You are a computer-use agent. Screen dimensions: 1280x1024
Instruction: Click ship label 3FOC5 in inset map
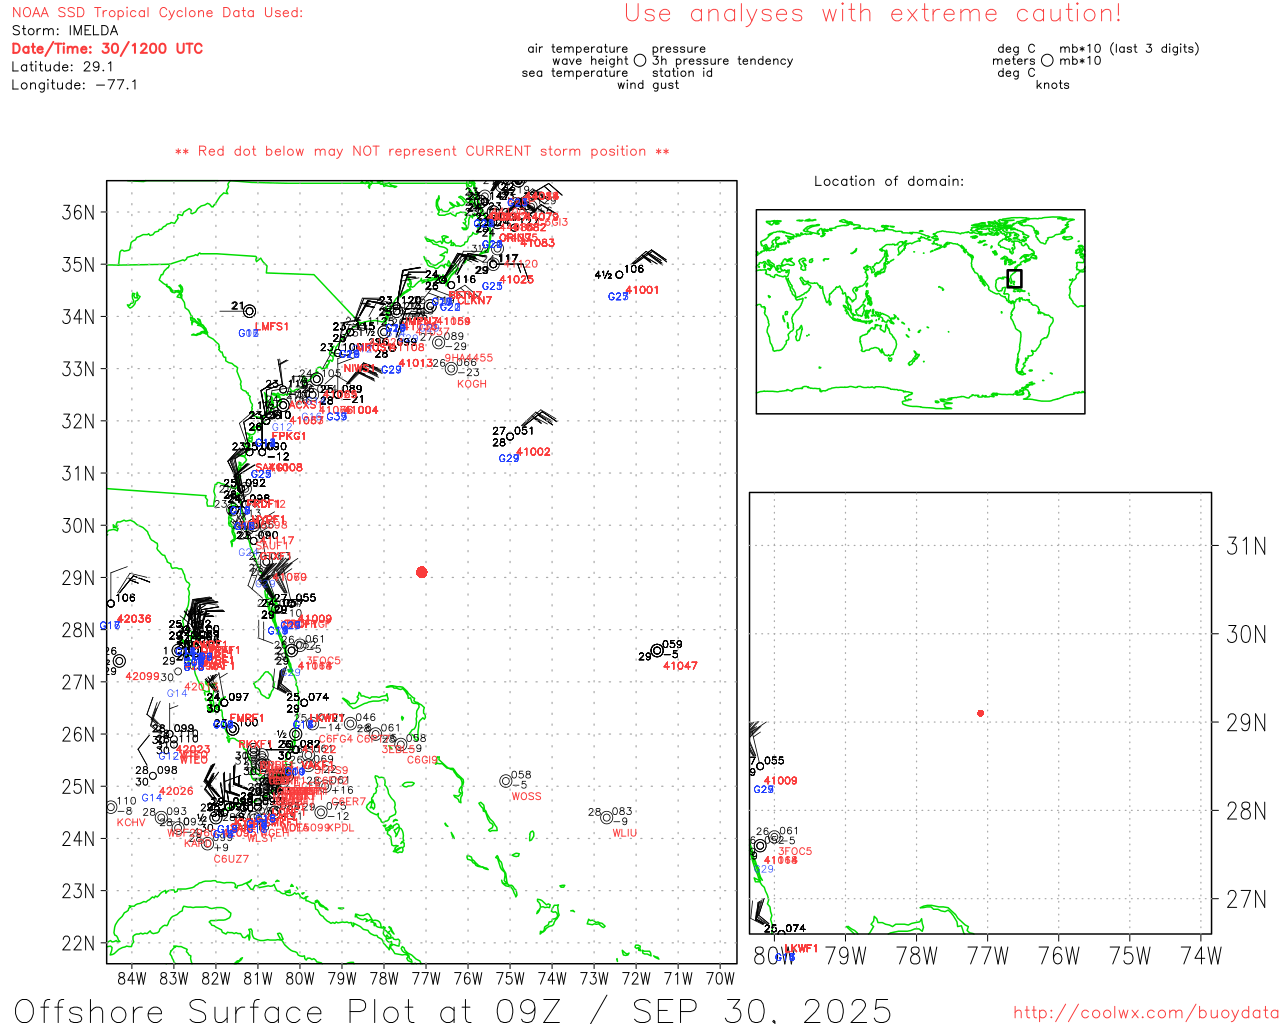[x=795, y=852]
